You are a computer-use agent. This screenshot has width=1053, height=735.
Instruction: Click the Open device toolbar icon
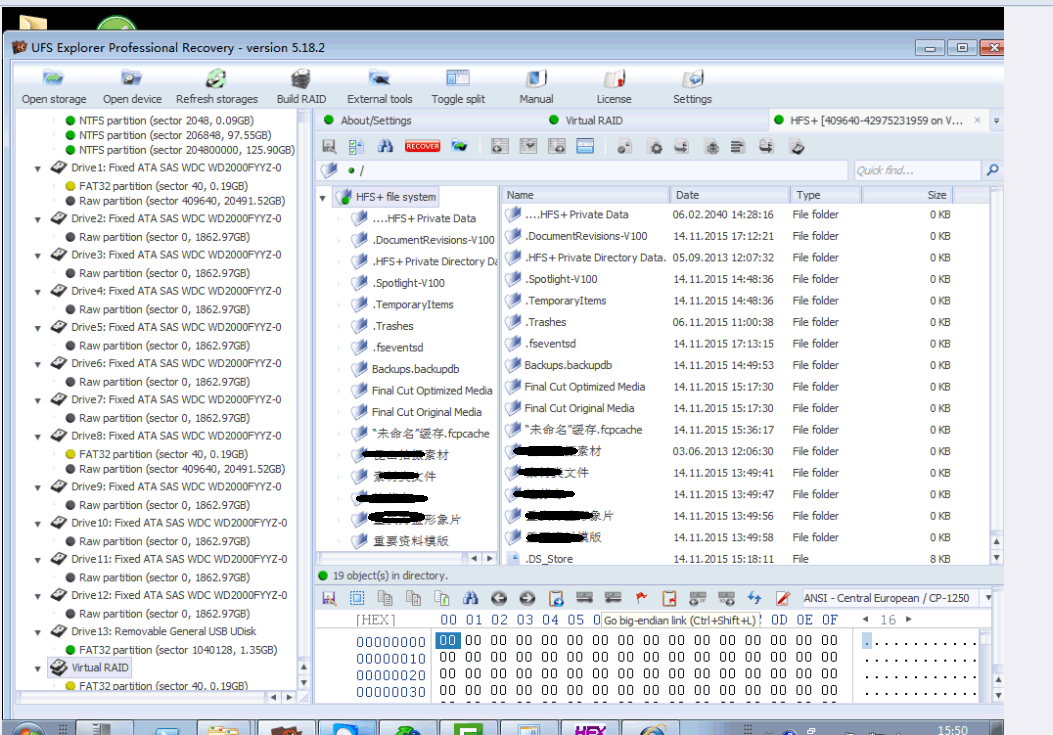pos(132,79)
